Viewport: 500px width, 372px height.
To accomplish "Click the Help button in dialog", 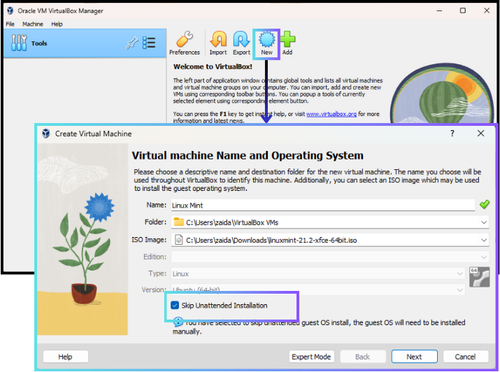I will tap(65, 357).
